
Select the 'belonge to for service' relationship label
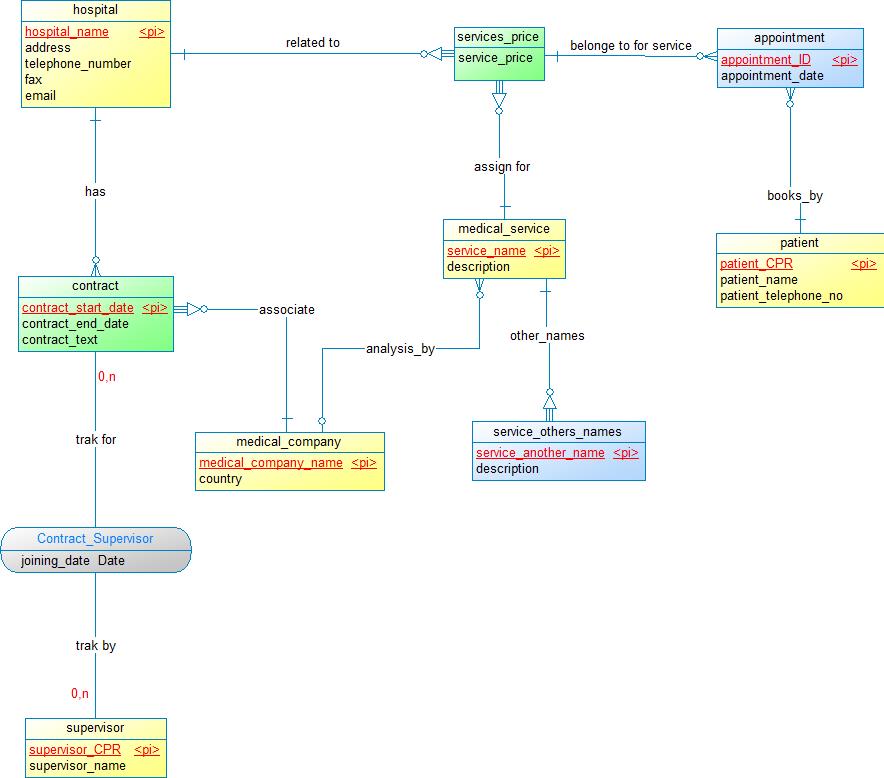point(630,46)
